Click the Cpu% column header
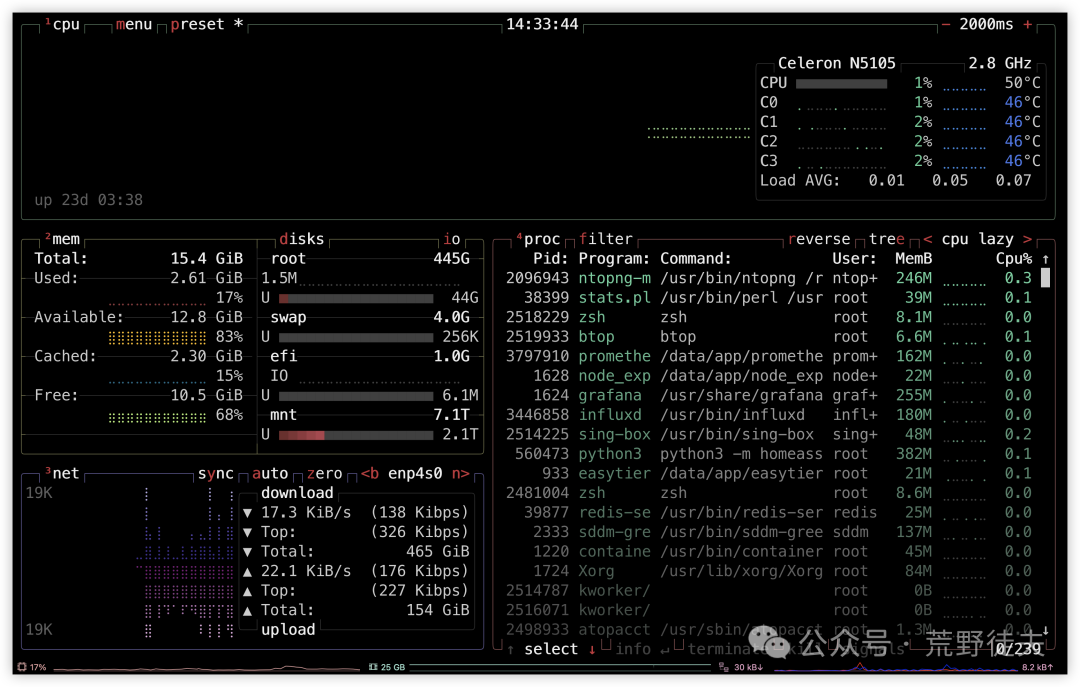 tap(1014, 259)
